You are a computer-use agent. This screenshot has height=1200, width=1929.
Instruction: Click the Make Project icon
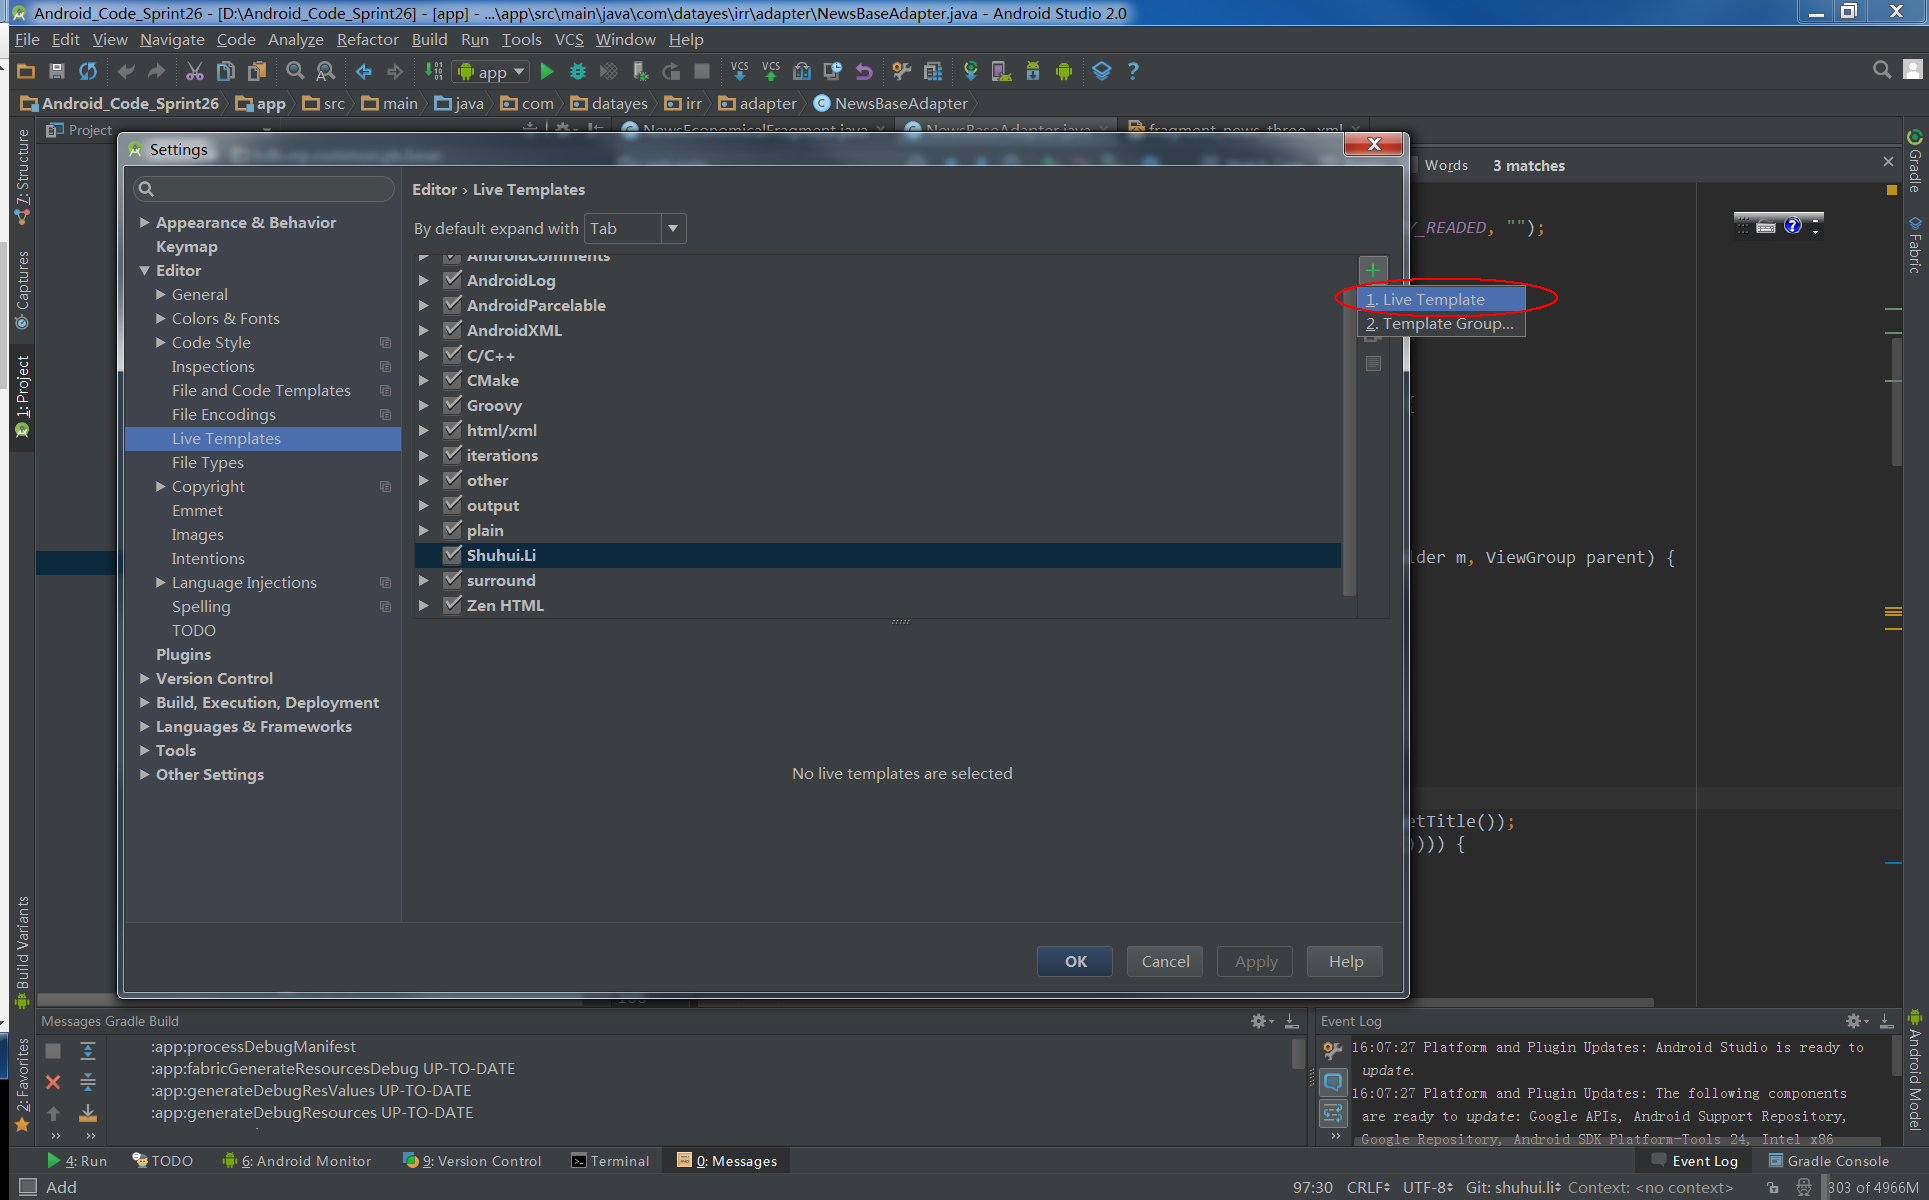pos(433,71)
